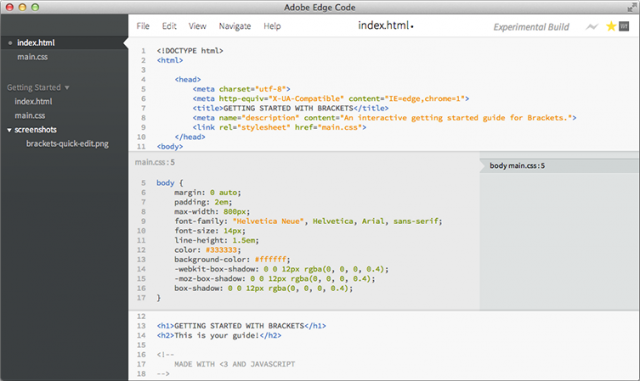Open the File menu
This screenshot has width=640, height=381.
tap(143, 26)
